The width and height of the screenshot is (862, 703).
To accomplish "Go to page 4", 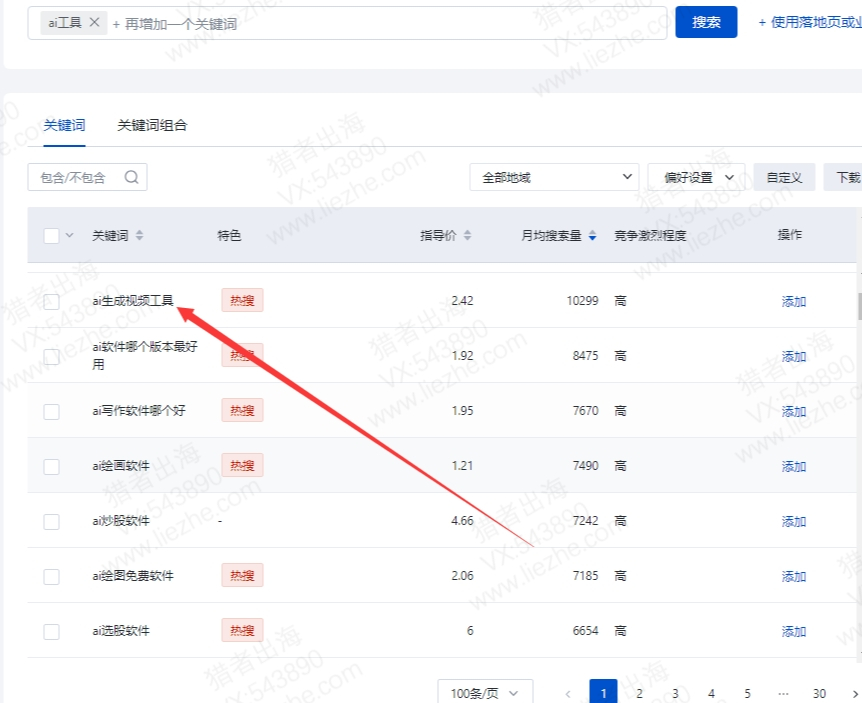I will tap(711, 694).
